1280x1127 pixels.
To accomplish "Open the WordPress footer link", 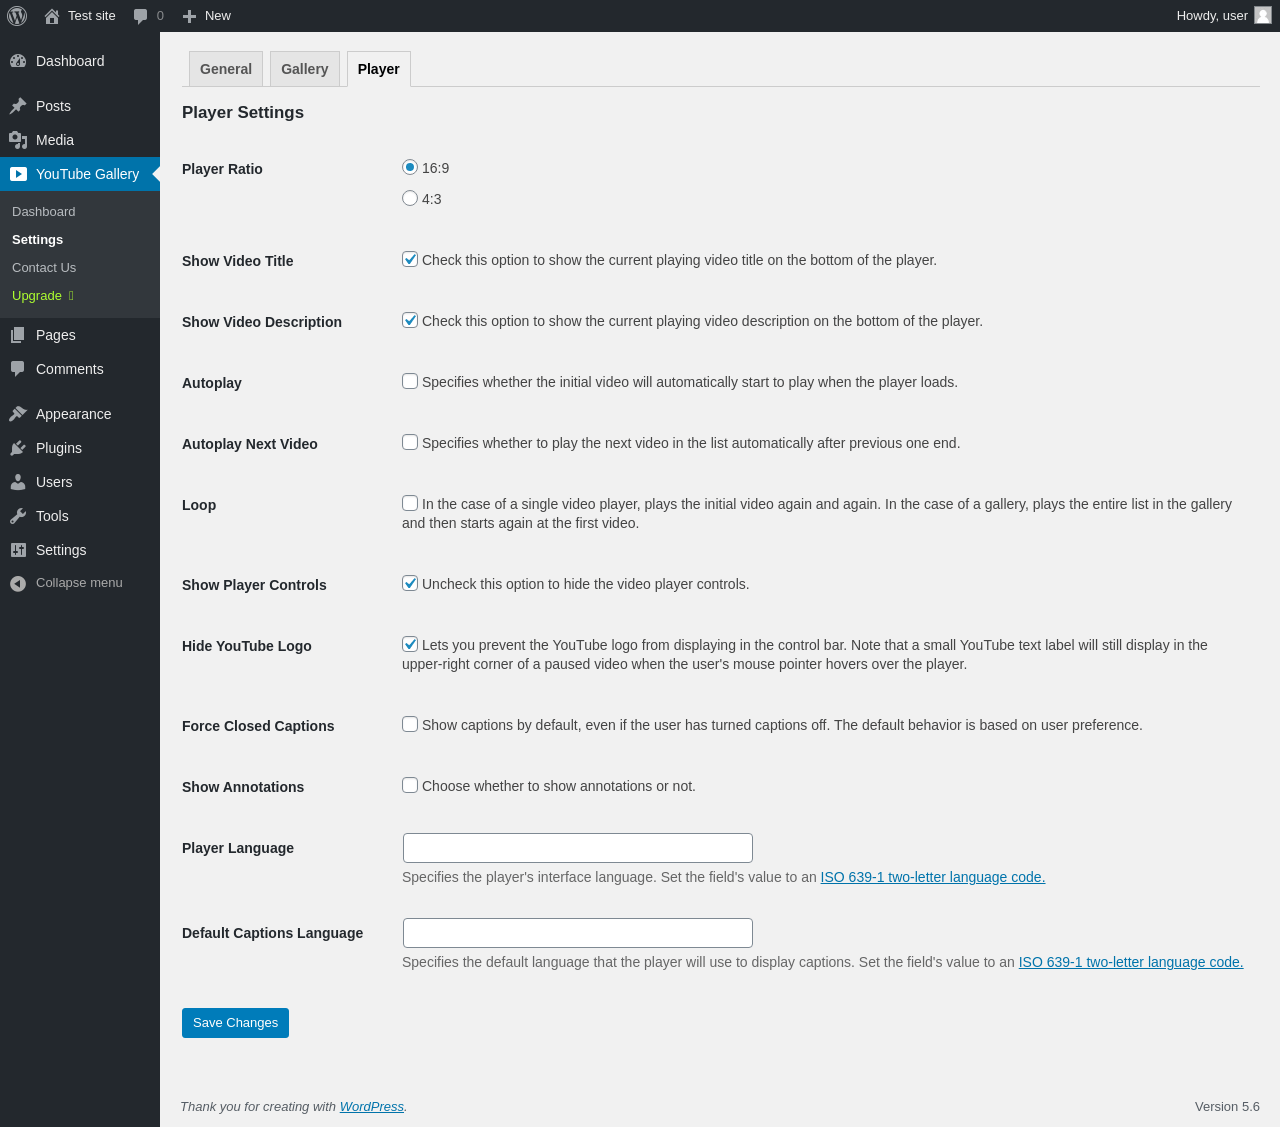I will coord(372,1107).
